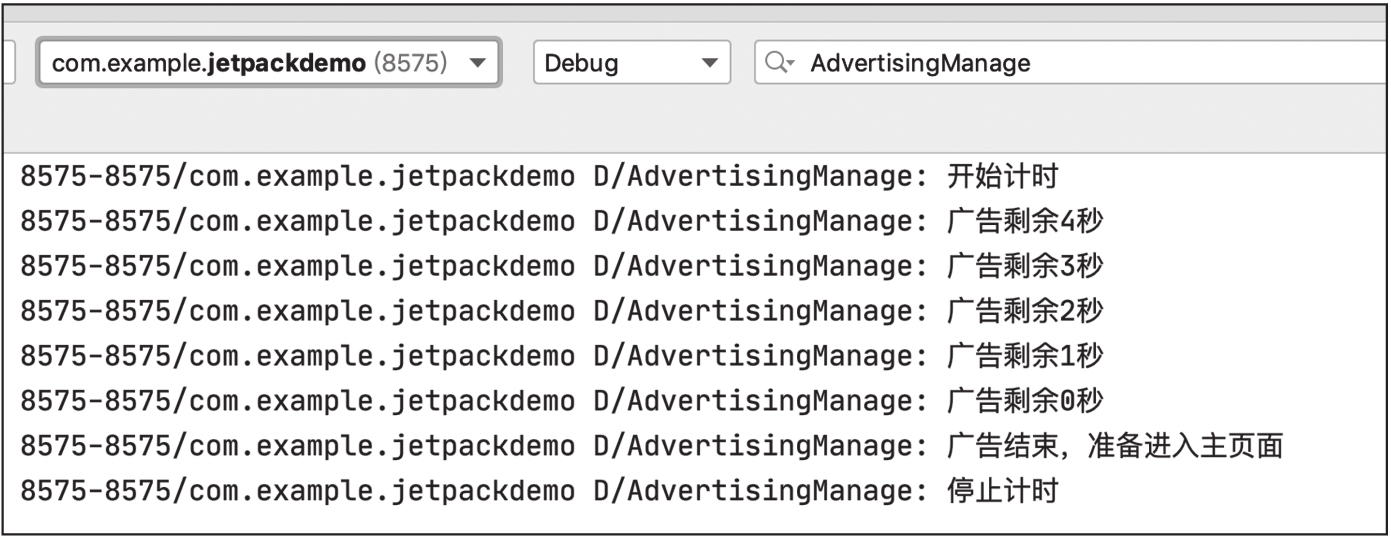The image size is (1391, 536).
Task: Click the arrow beside process ID (8575)
Action: tap(476, 64)
